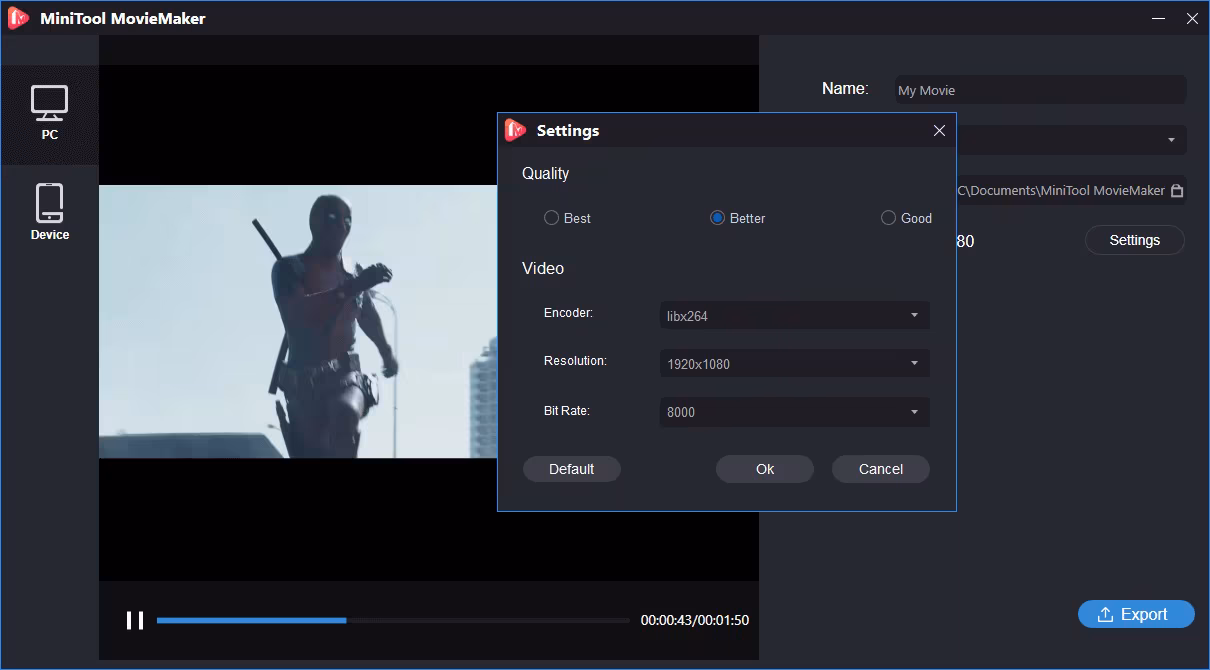Screen dimensions: 1210x670
Task: Choose the Best quality option
Action: pyautogui.click(x=567, y=218)
